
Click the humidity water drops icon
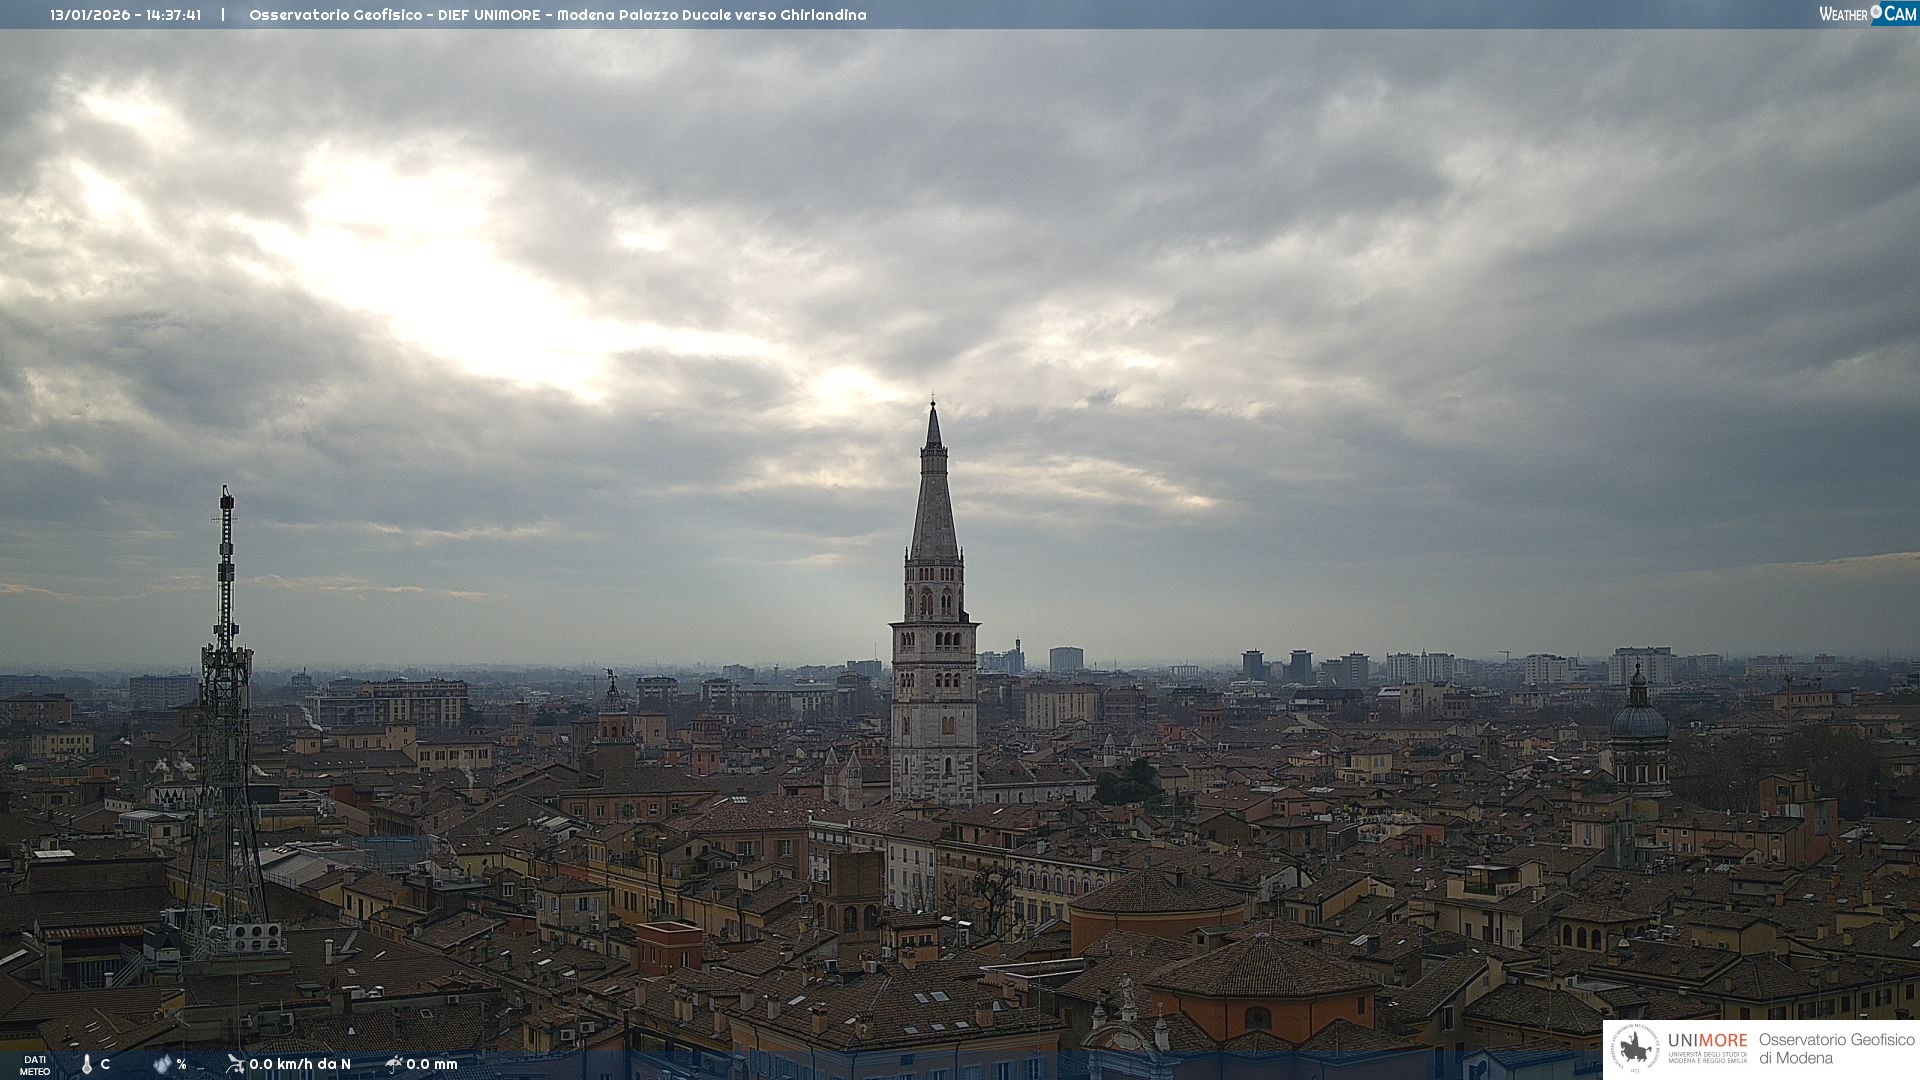pyautogui.click(x=162, y=1064)
